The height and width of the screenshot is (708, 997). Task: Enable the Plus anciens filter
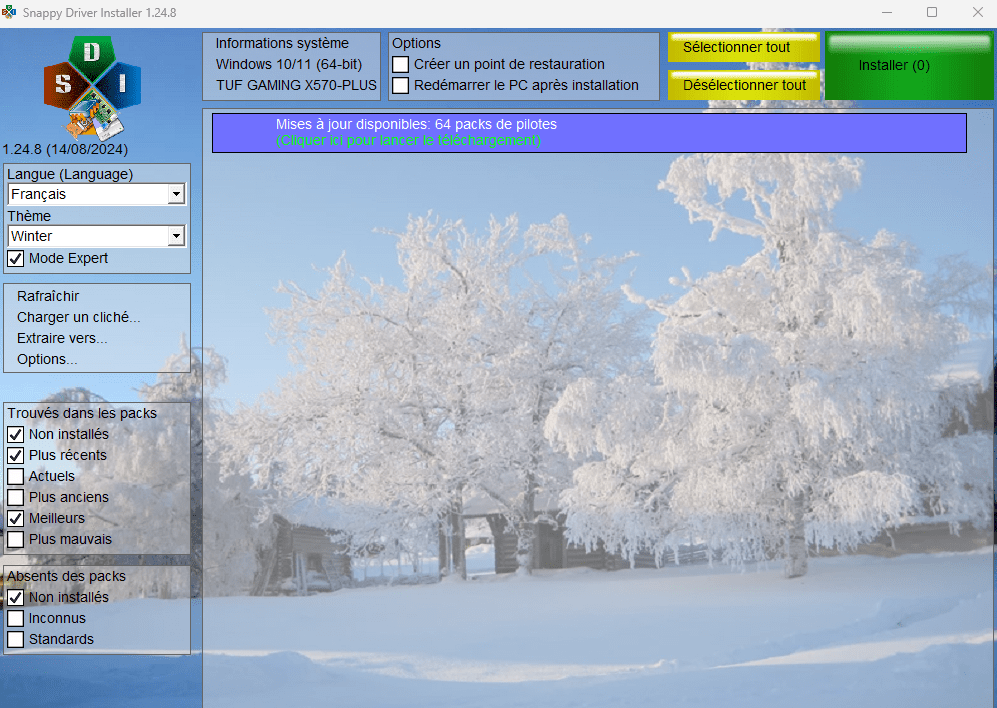[16, 498]
